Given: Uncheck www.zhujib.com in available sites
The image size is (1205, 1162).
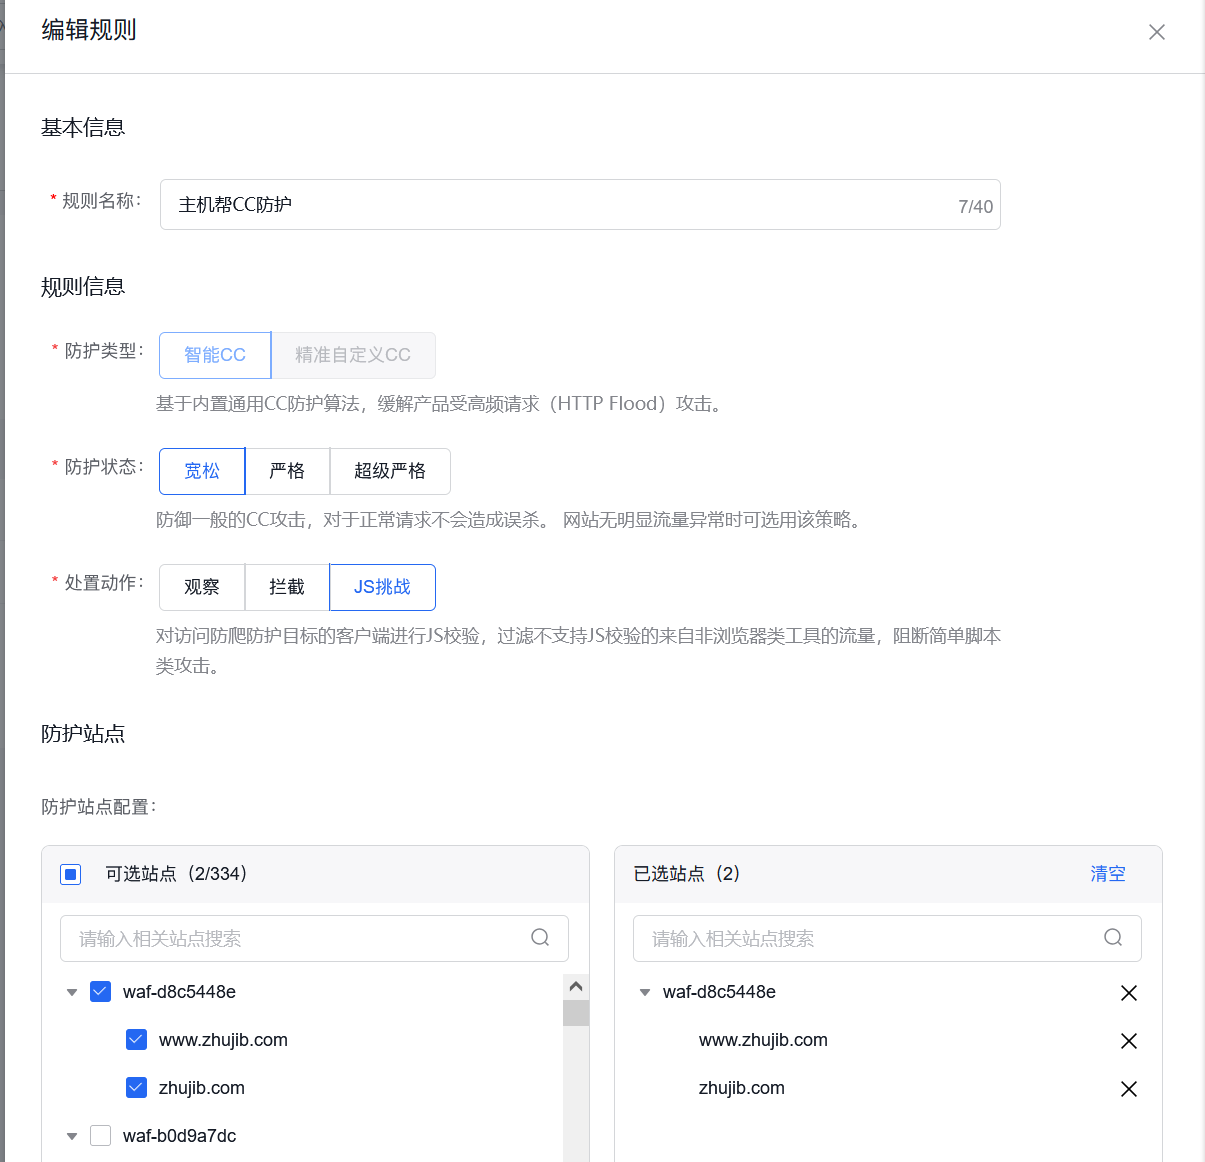Looking at the screenshot, I should click(x=137, y=1040).
